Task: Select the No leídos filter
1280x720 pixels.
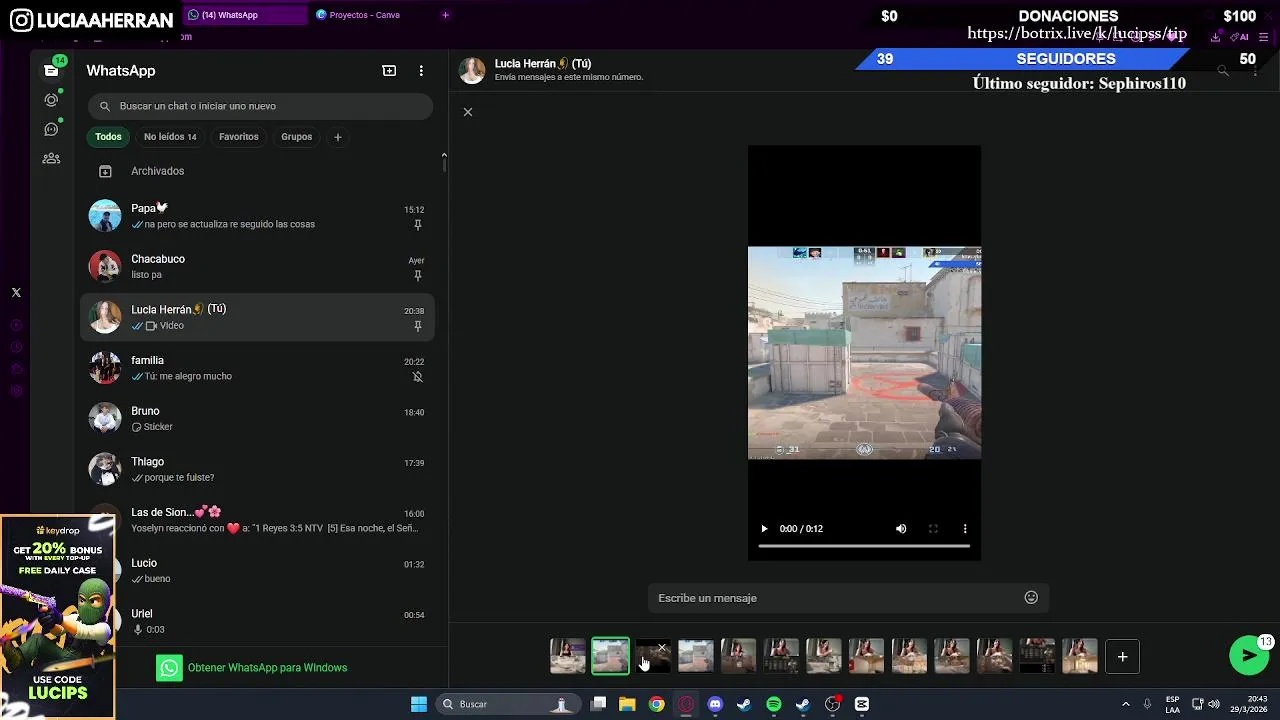Action: (170, 137)
